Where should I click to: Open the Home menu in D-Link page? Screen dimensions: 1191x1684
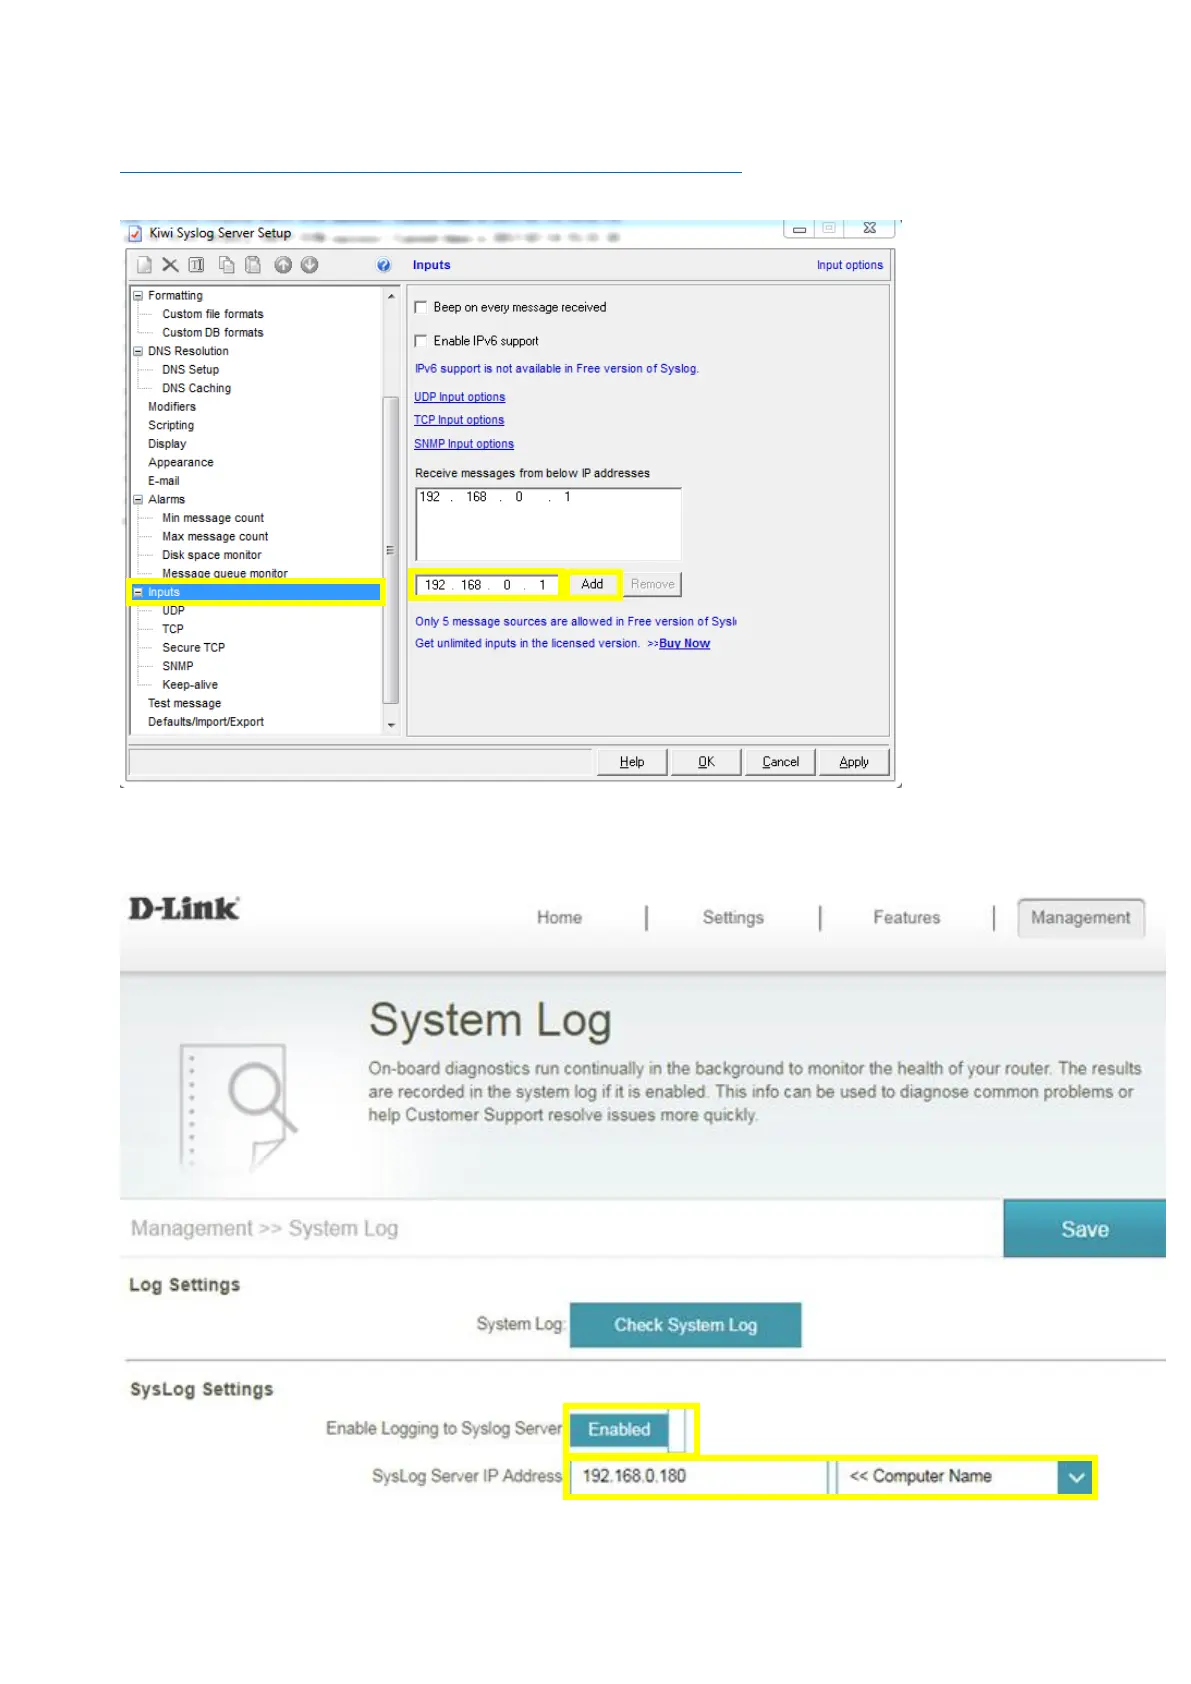559,918
